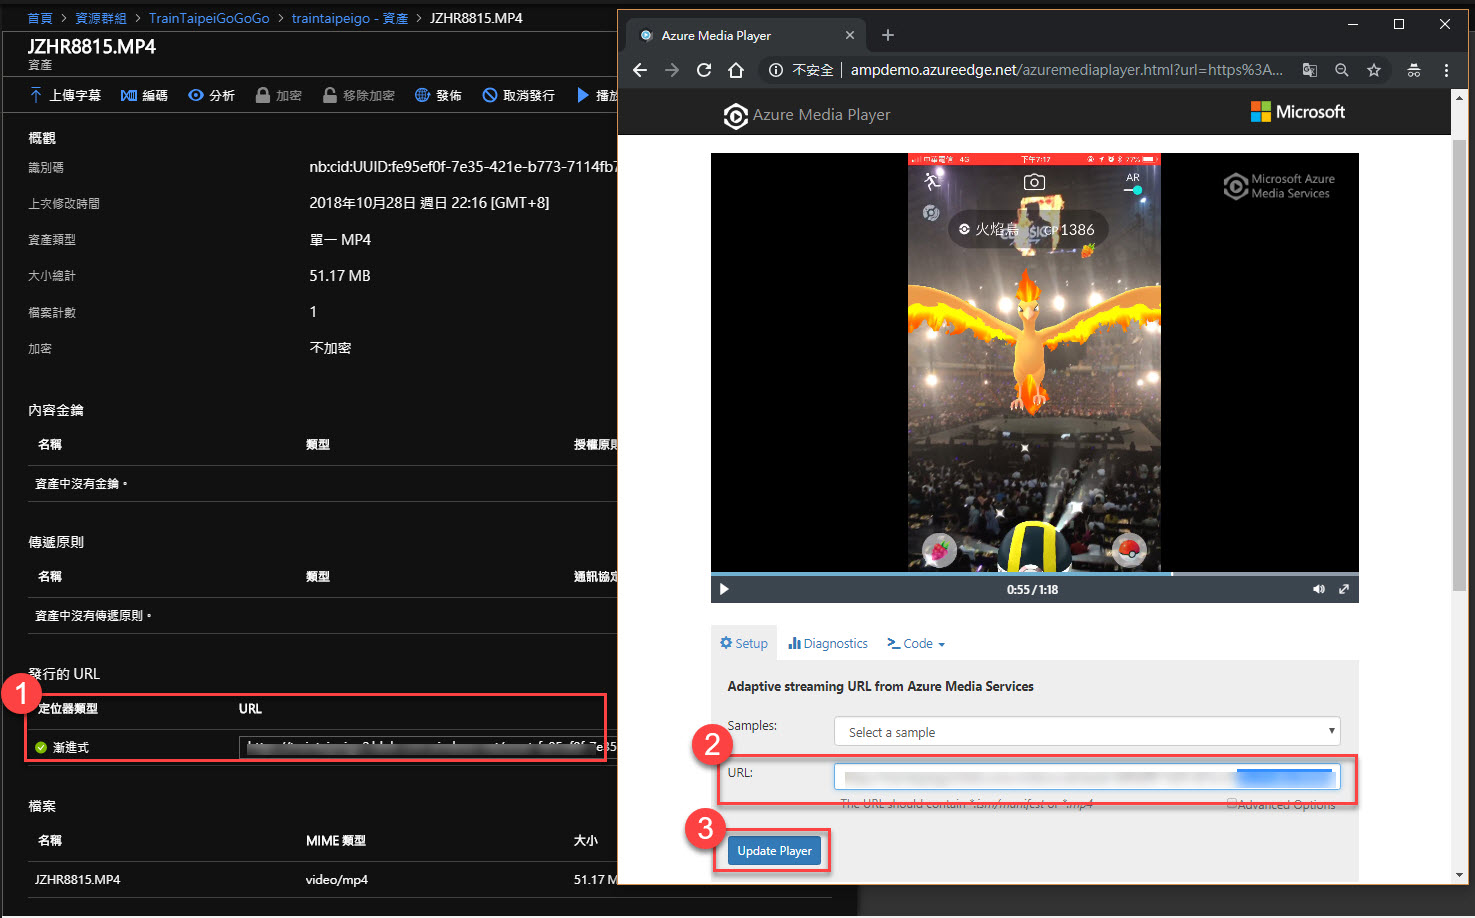Click the Publish (發佈) globe button
1475x918 pixels.
(x=438, y=95)
